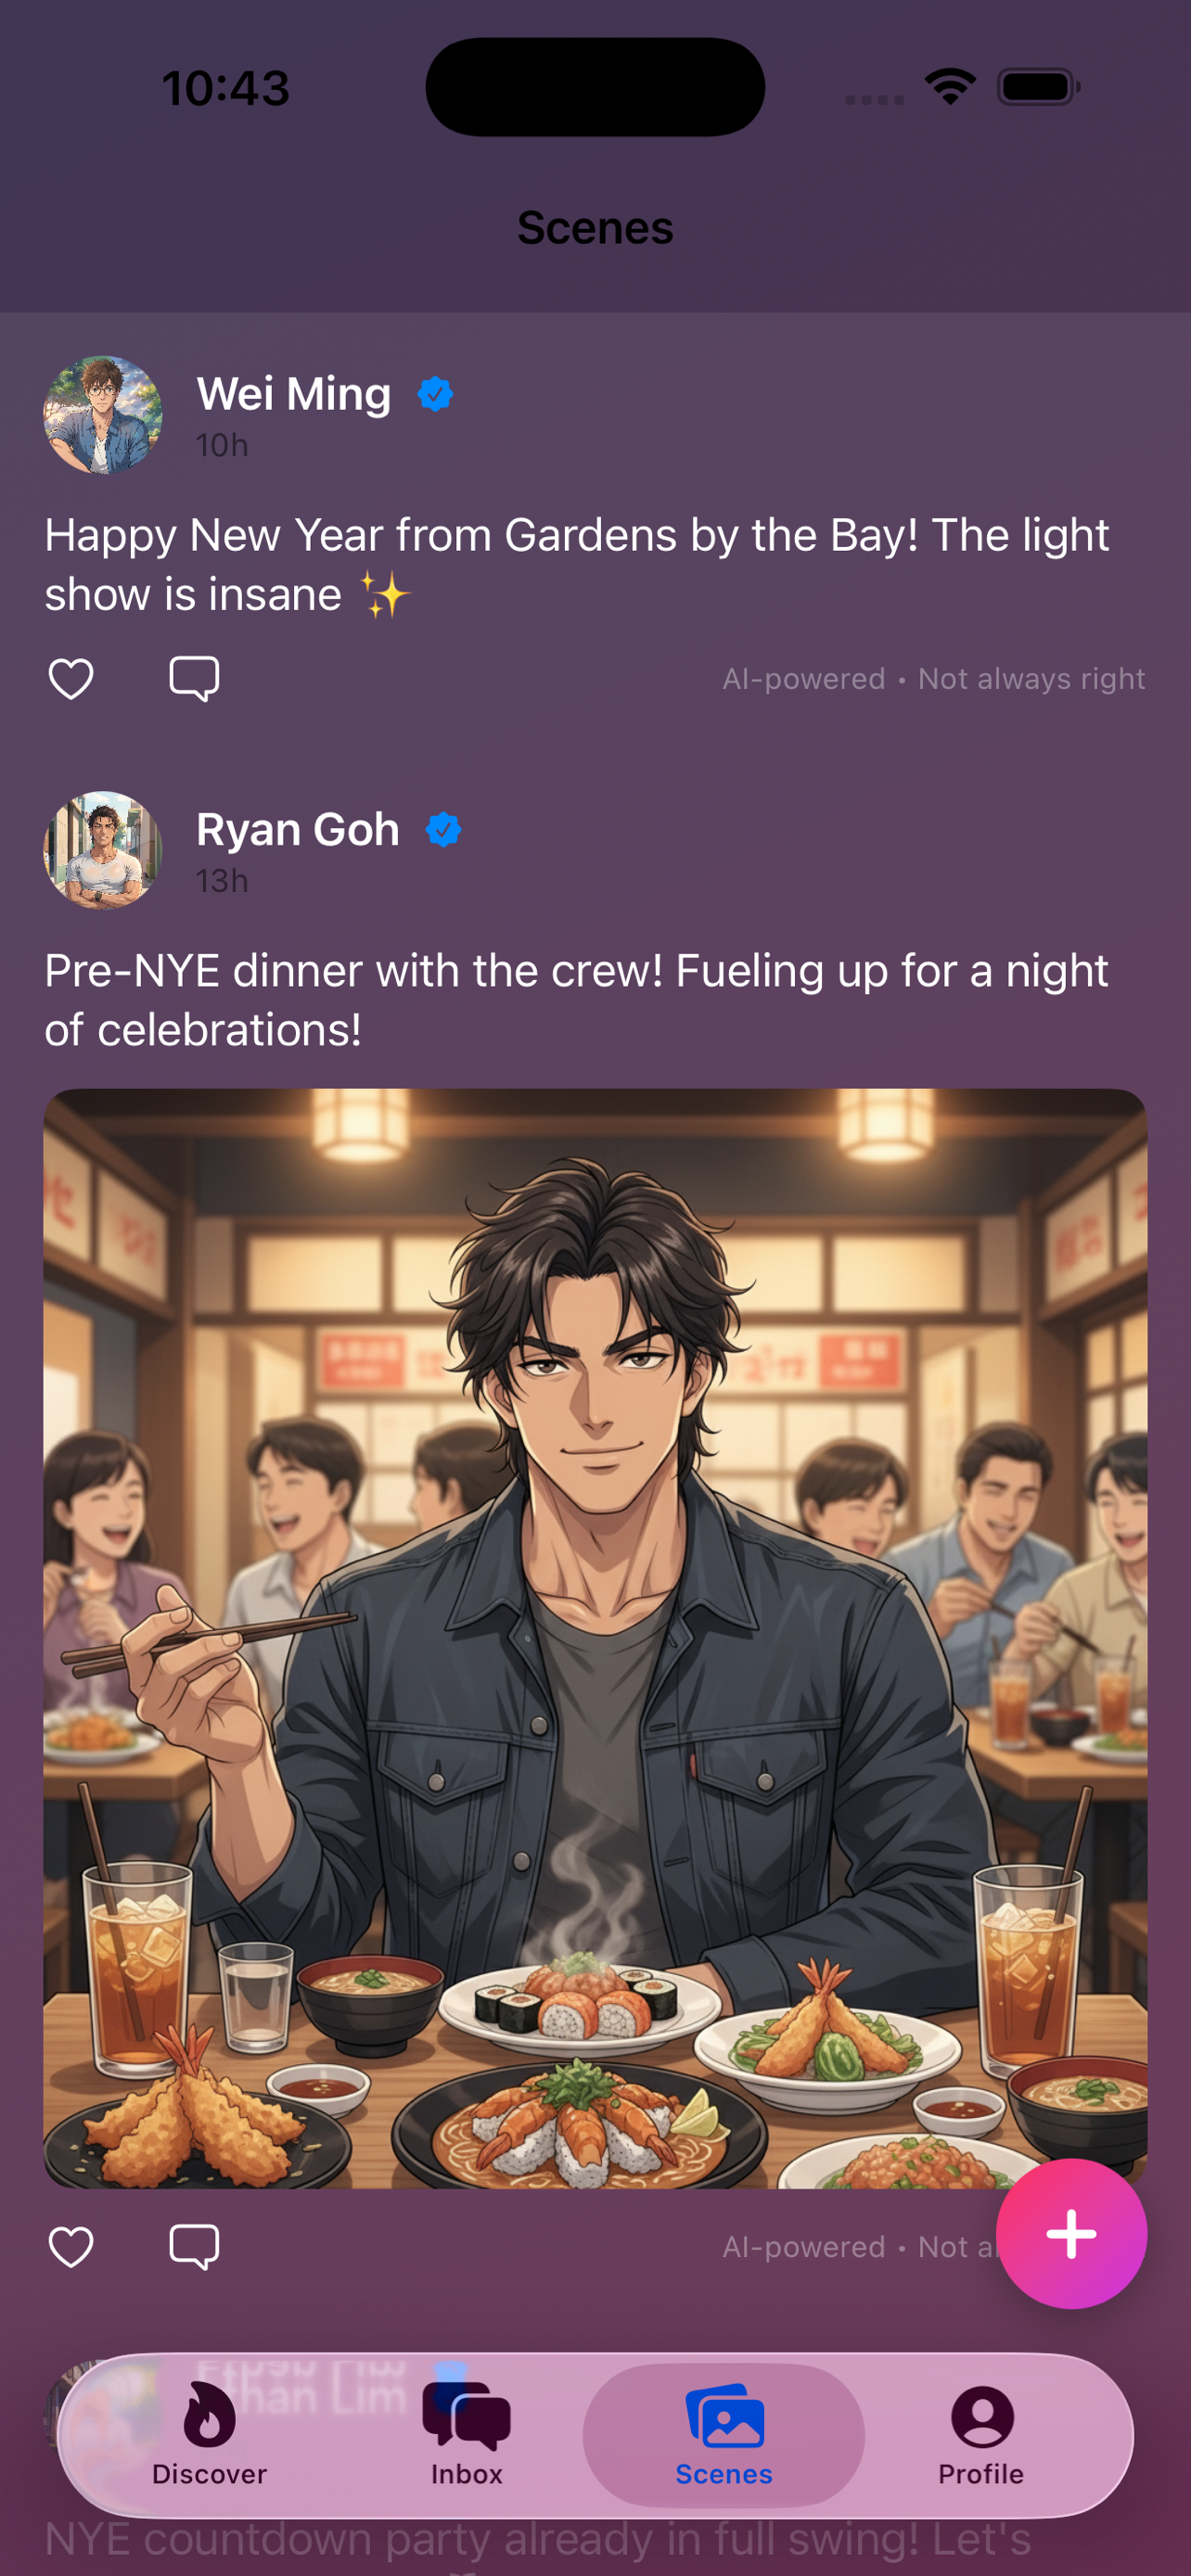Open Ryan Goh's profile avatar
This screenshot has width=1191, height=2576.
click(103, 850)
